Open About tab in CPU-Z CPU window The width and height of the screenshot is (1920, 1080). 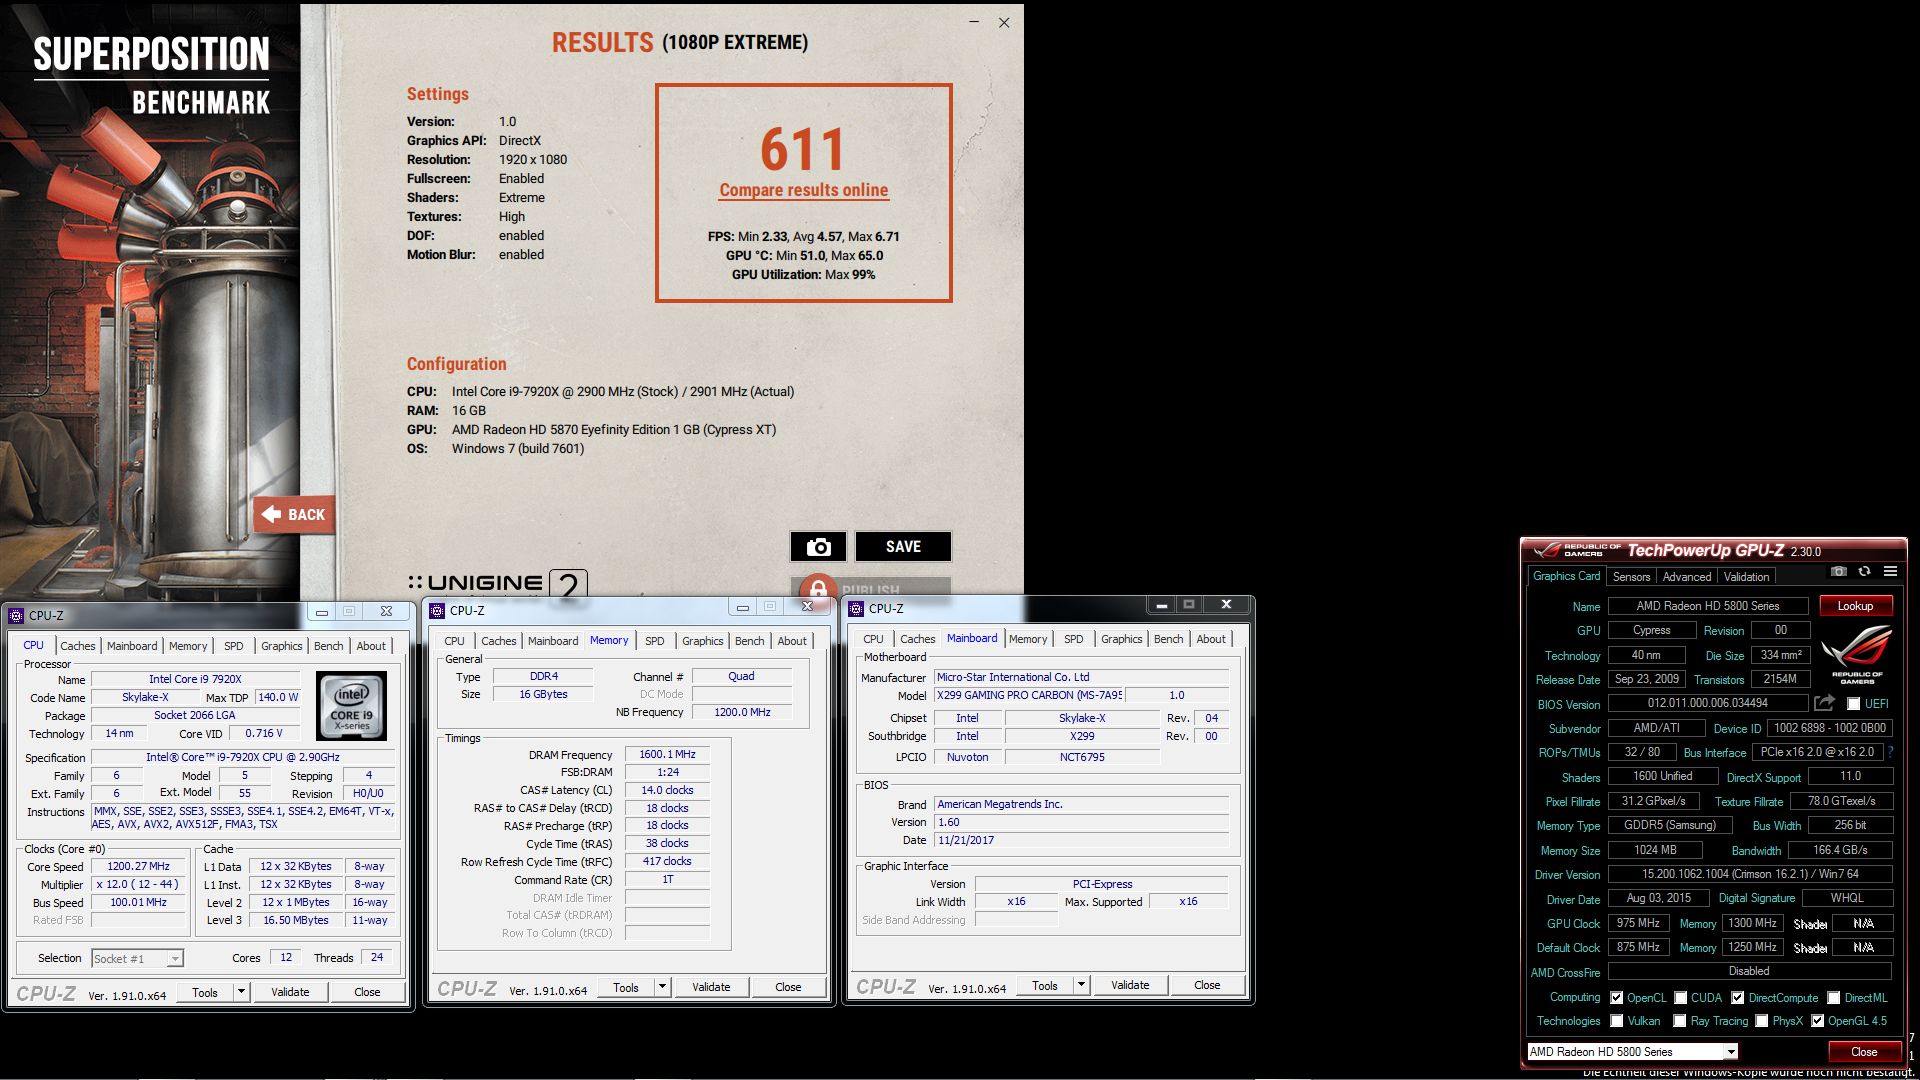tap(371, 646)
